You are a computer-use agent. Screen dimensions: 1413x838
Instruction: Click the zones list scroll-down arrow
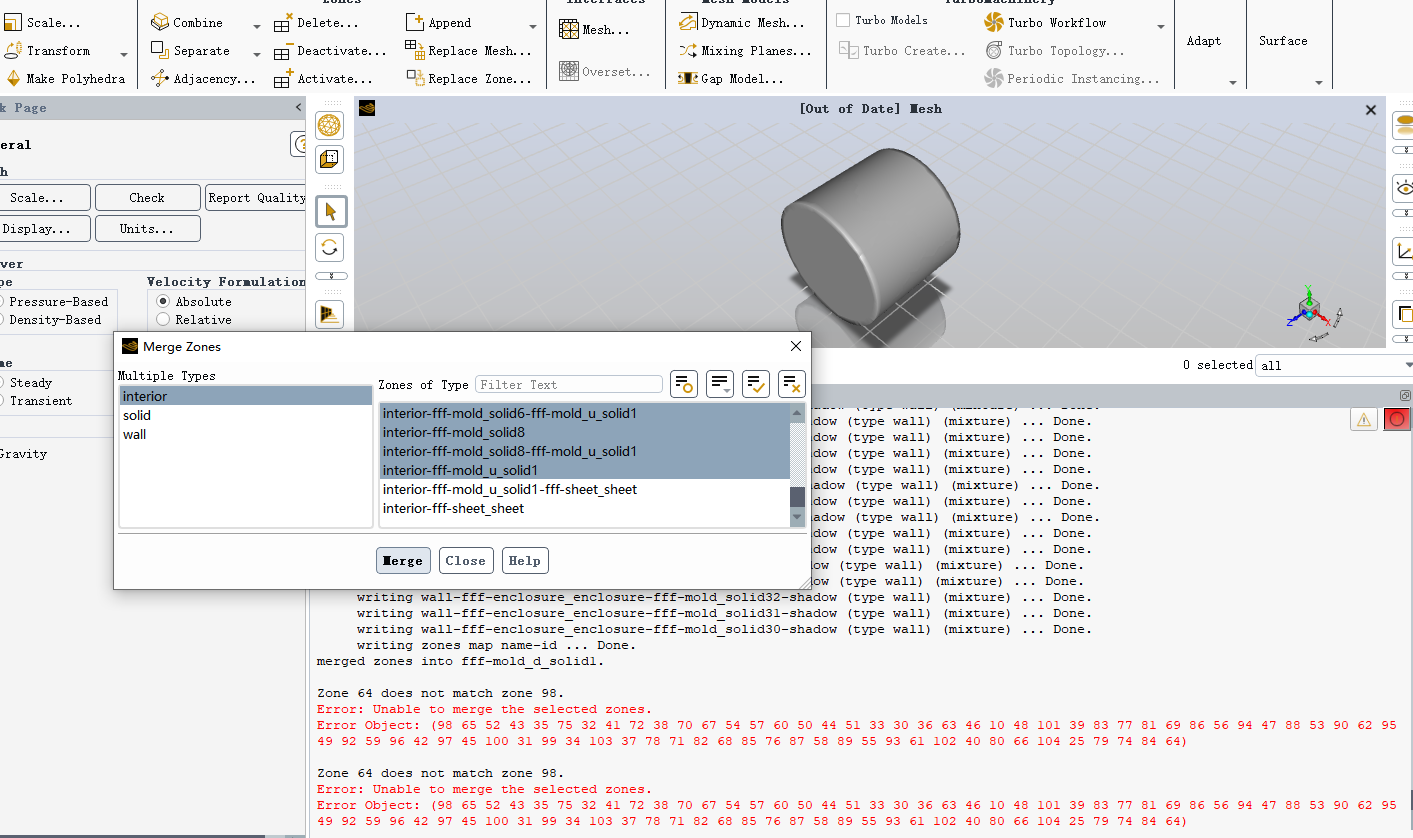pos(797,518)
